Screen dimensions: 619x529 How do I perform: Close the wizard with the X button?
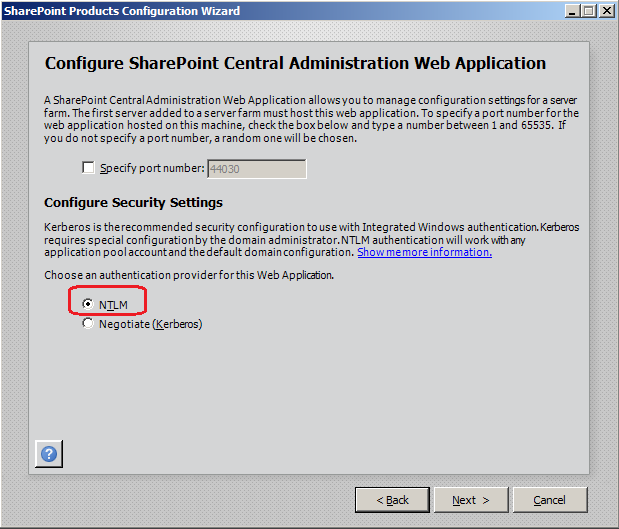tap(606, 11)
